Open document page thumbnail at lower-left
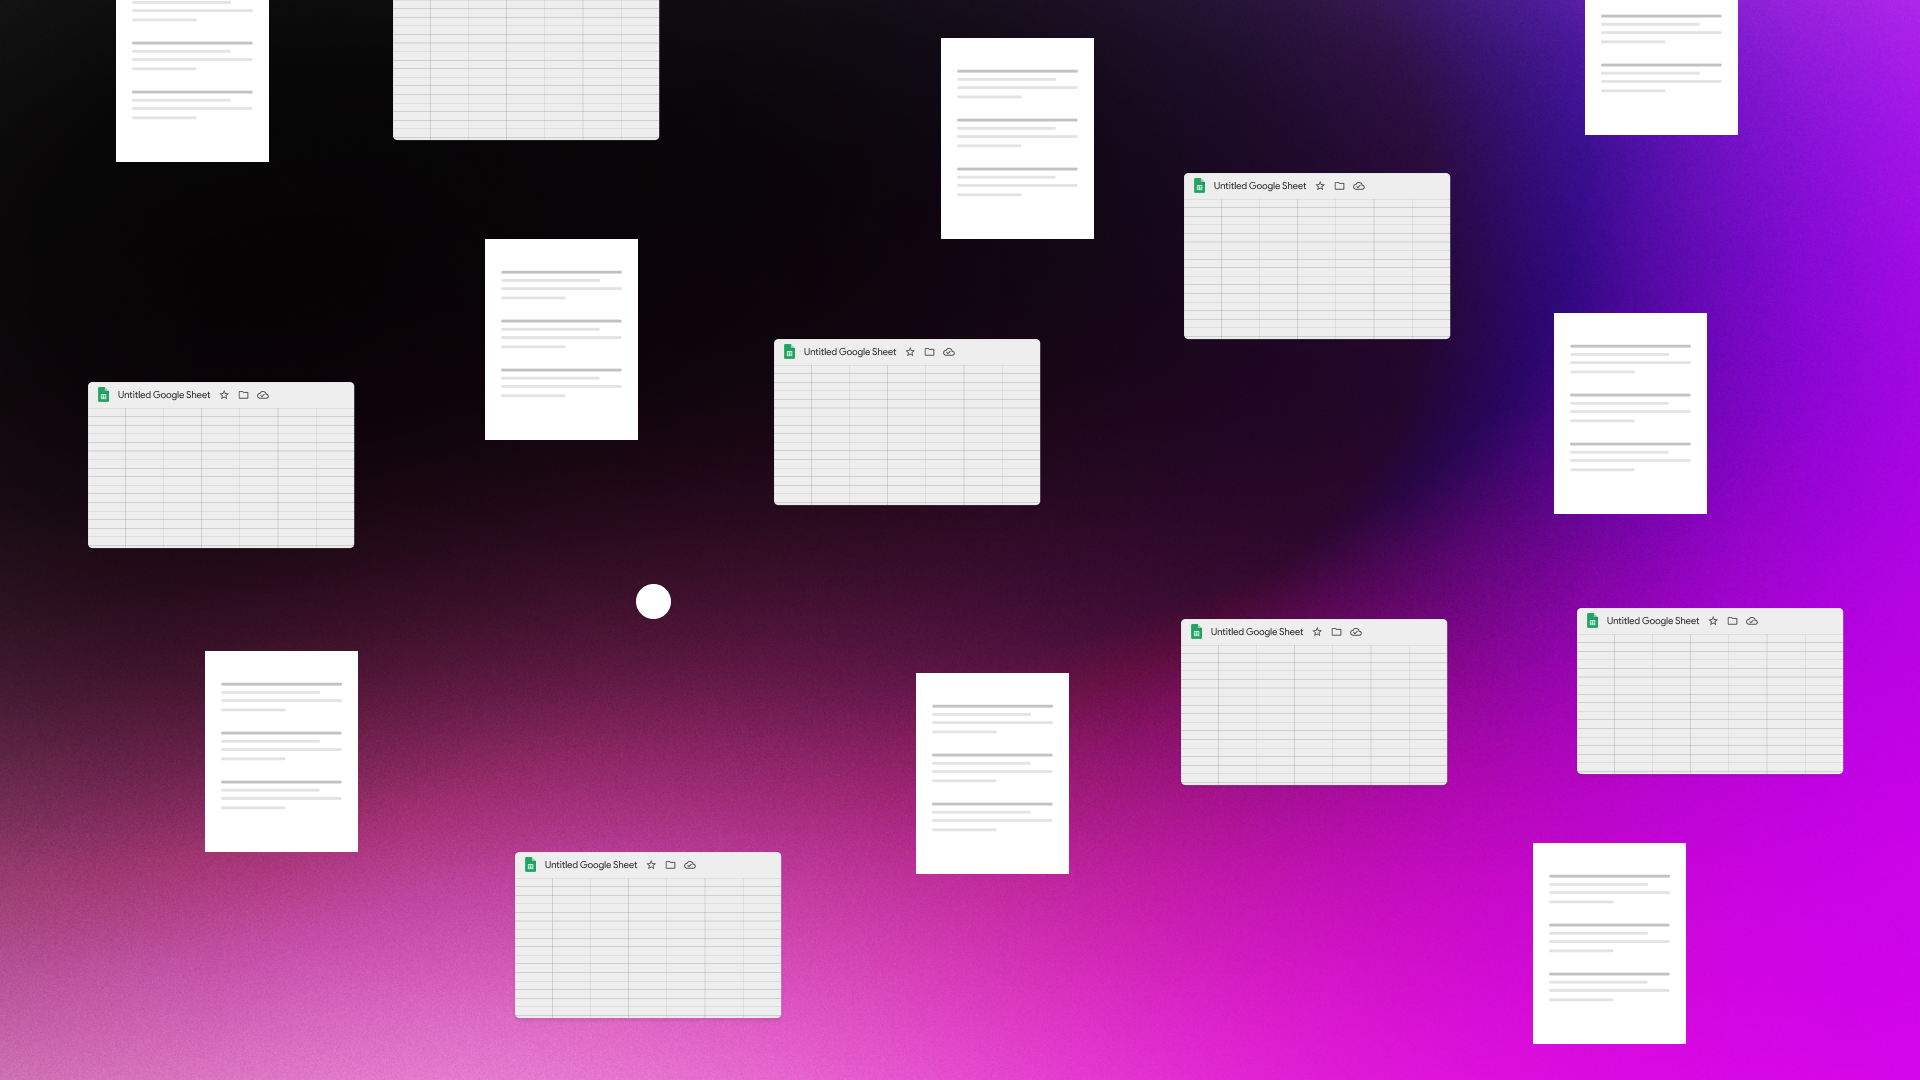Image resolution: width=1920 pixels, height=1080 pixels. pyautogui.click(x=281, y=751)
